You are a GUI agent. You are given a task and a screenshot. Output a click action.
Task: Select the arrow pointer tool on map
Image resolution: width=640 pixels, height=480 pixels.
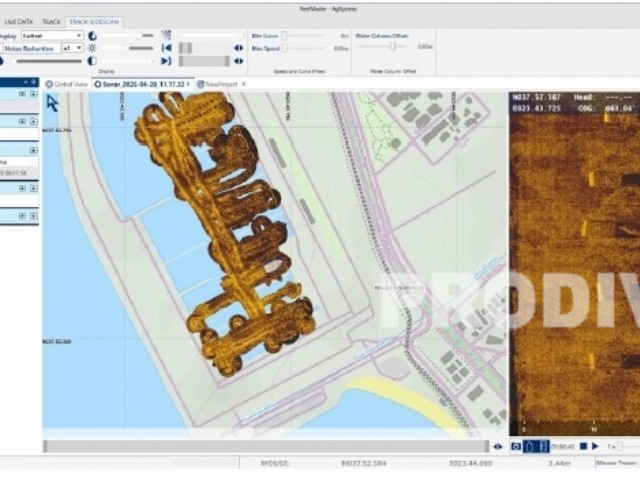point(52,103)
